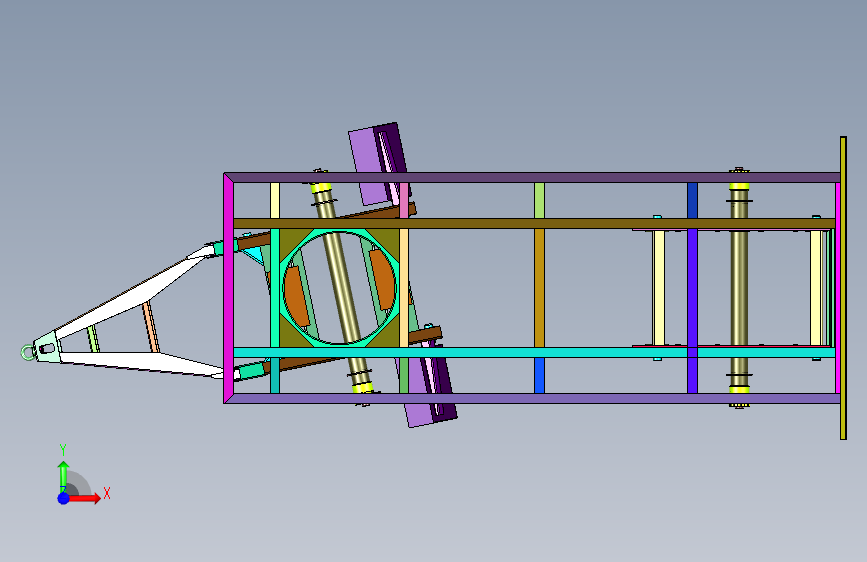Screen dimensions: 867x562
Task: Select the peach brace inside the drawbar
Action: [150, 327]
